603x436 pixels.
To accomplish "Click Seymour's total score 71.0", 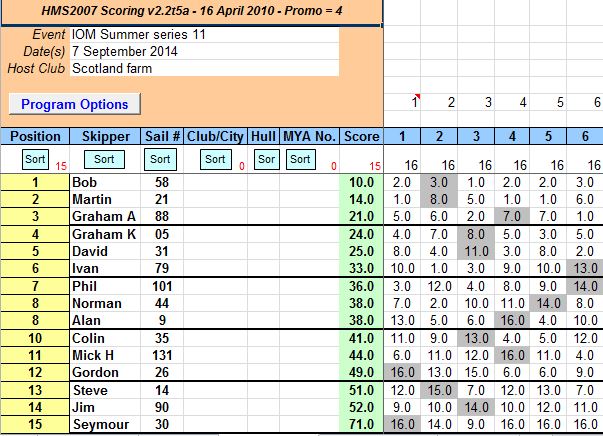I will click(361, 425).
